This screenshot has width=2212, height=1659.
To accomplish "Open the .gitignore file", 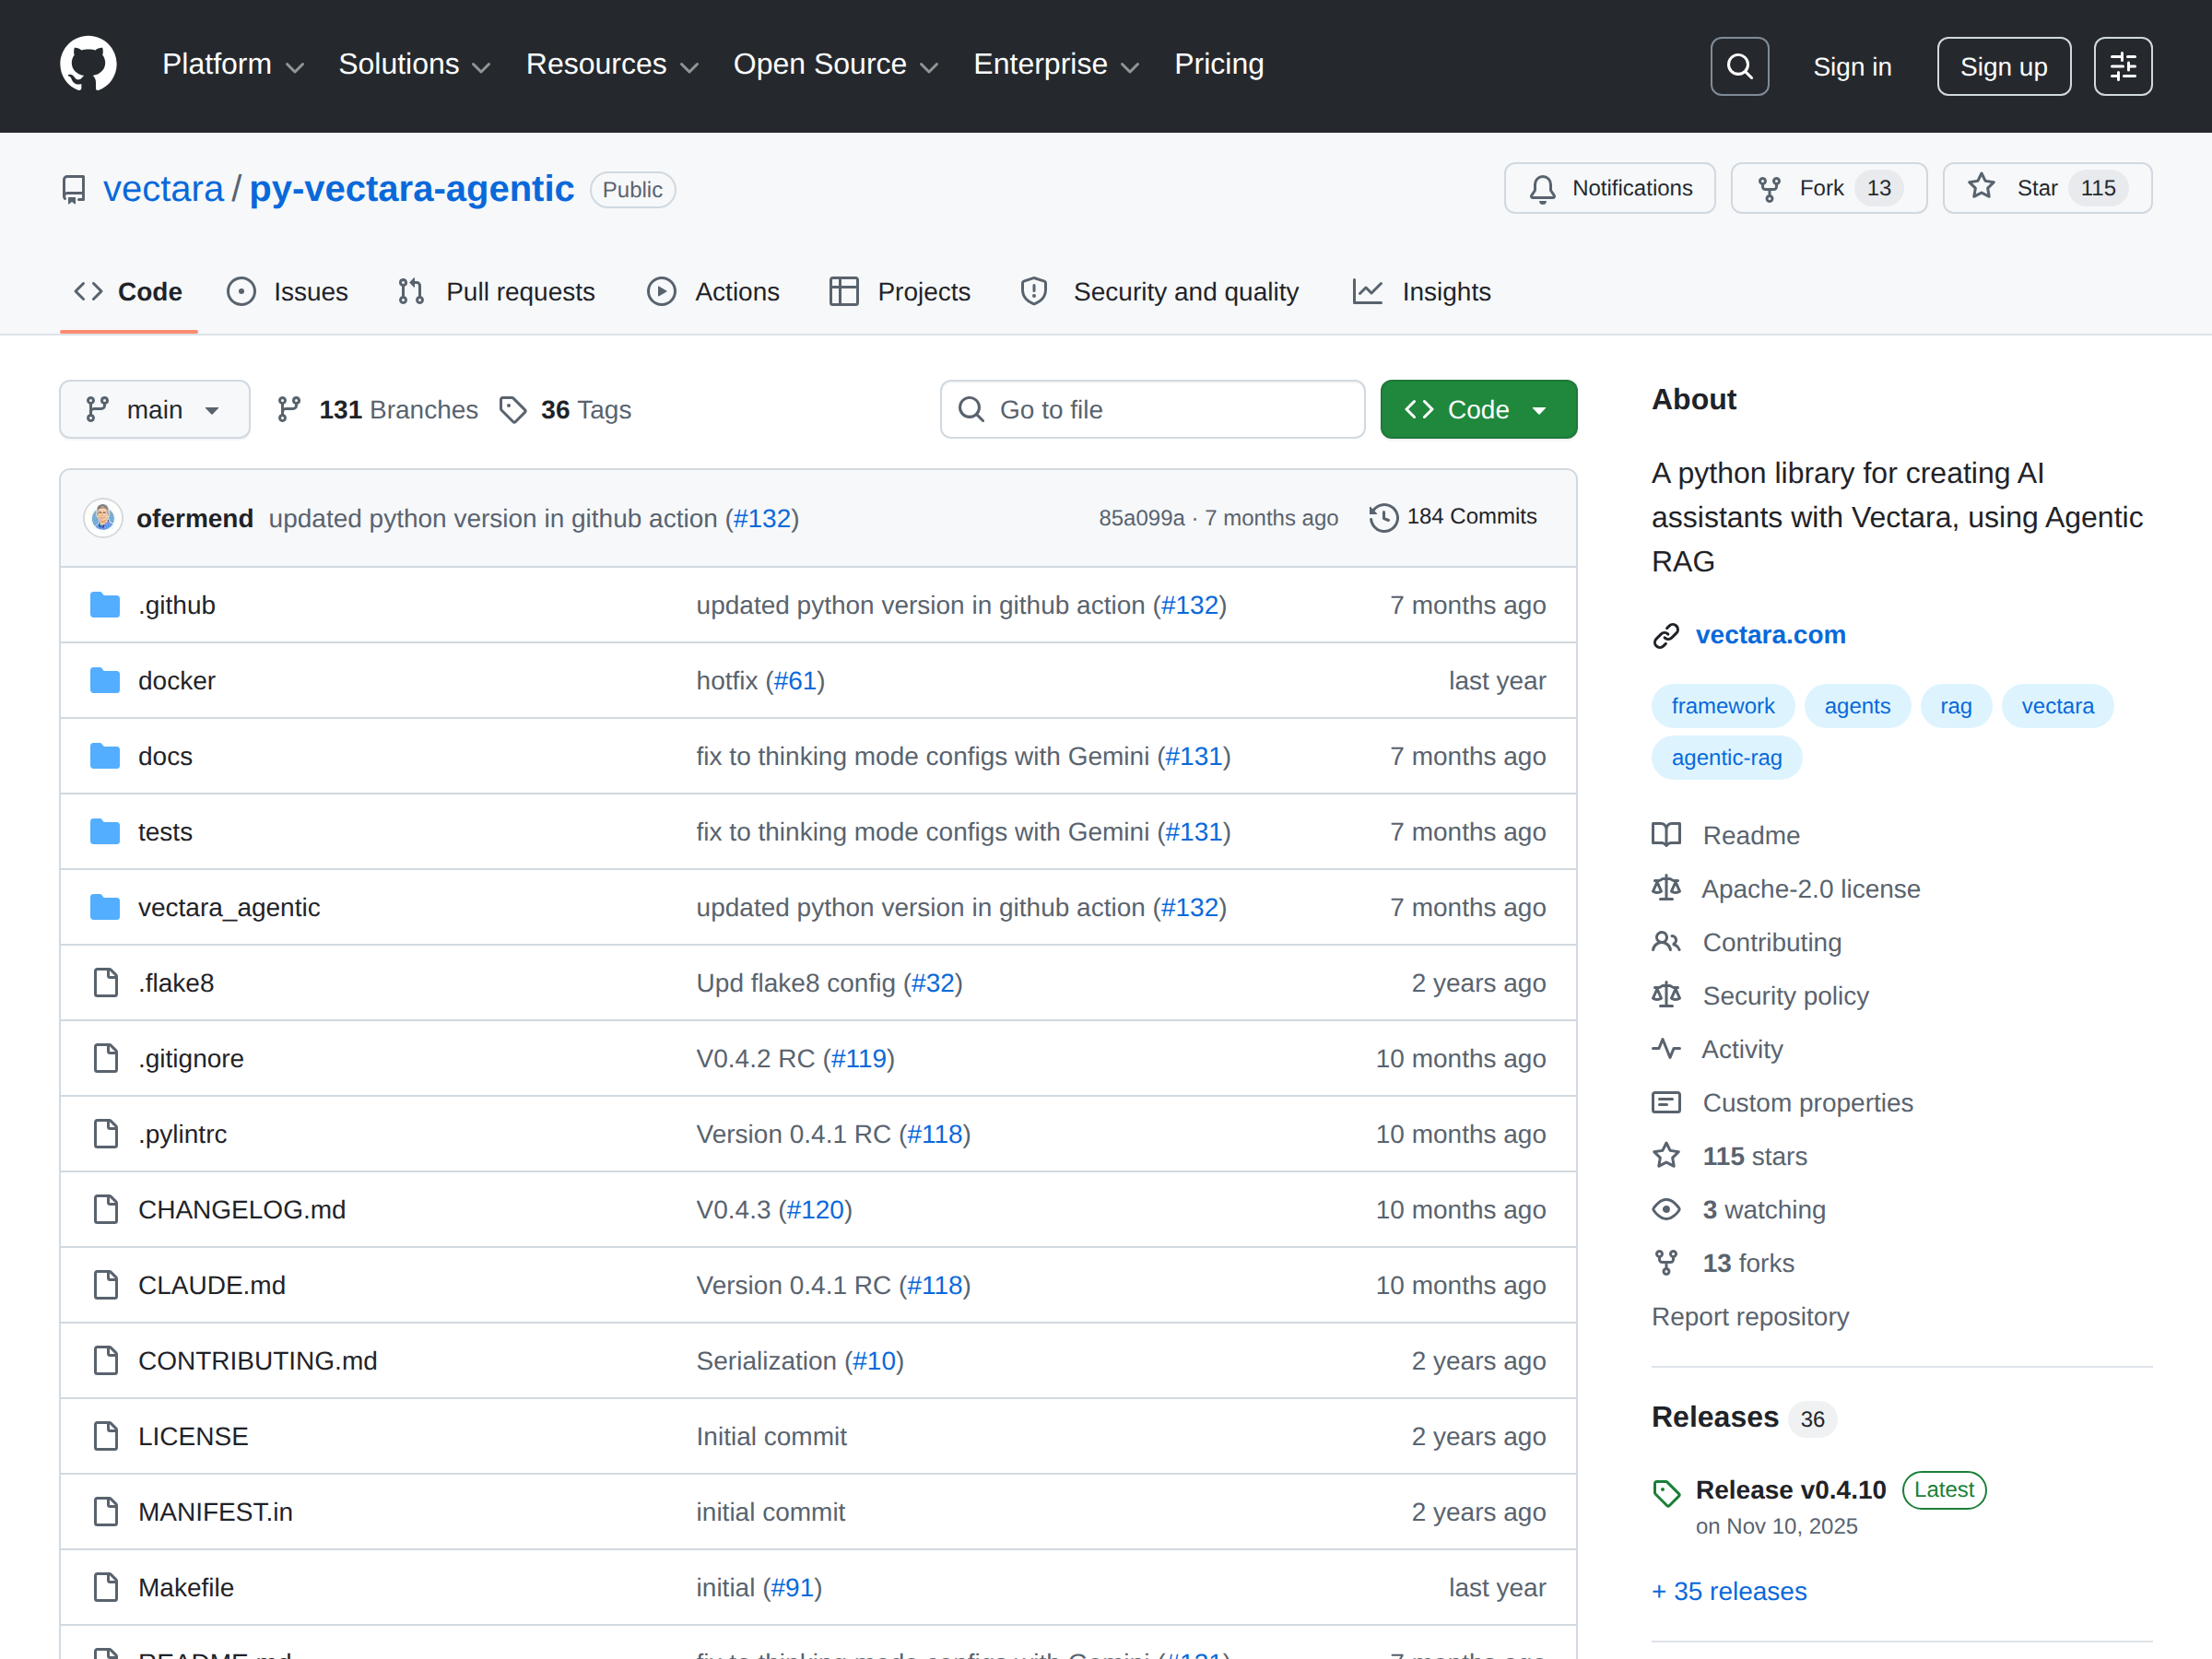I will 191,1058.
